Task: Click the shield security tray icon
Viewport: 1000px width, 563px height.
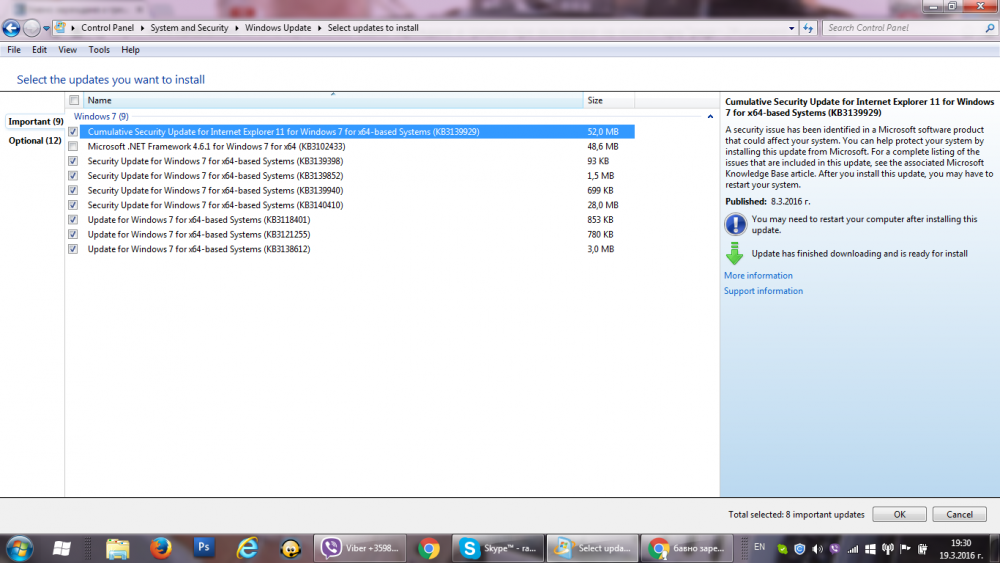Action: (x=799, y=549)
